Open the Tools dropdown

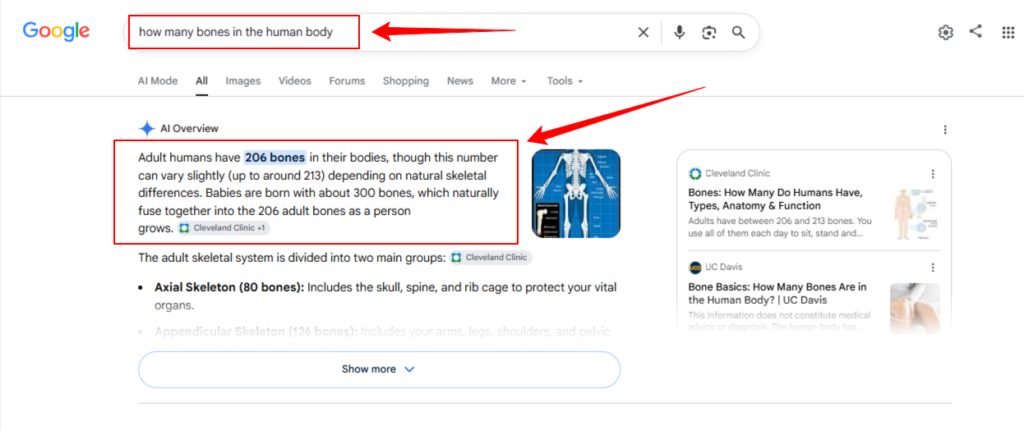click(x=564, y=81)
